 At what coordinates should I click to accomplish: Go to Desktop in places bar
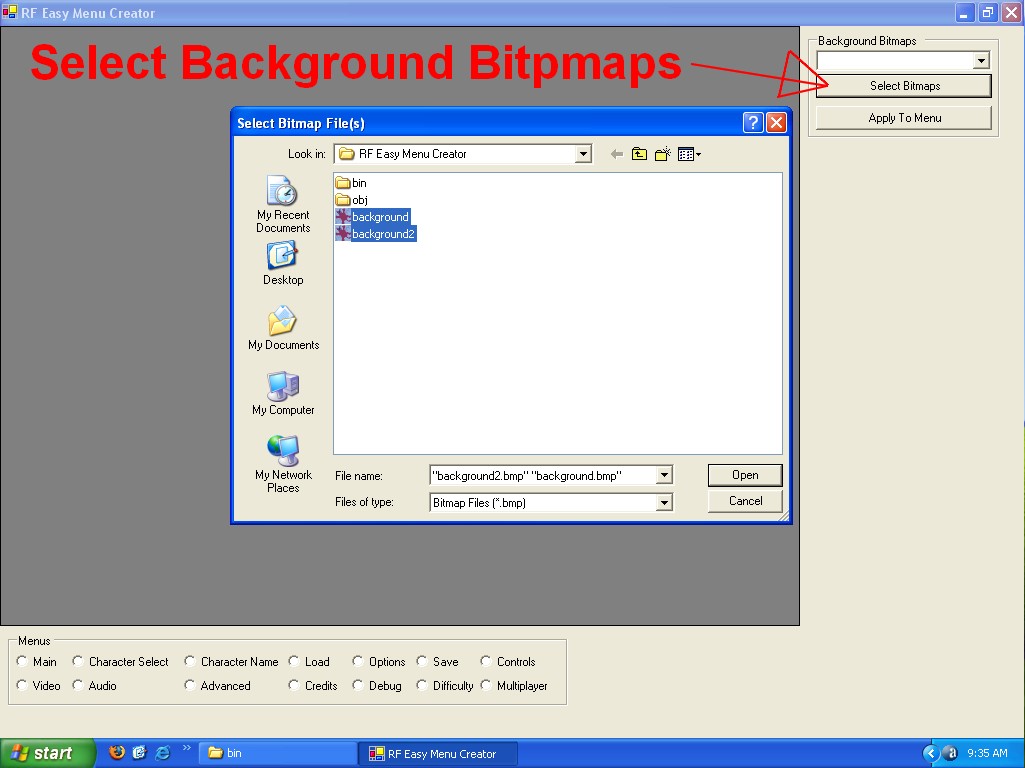pyautogui.click(x=283, y=263)
